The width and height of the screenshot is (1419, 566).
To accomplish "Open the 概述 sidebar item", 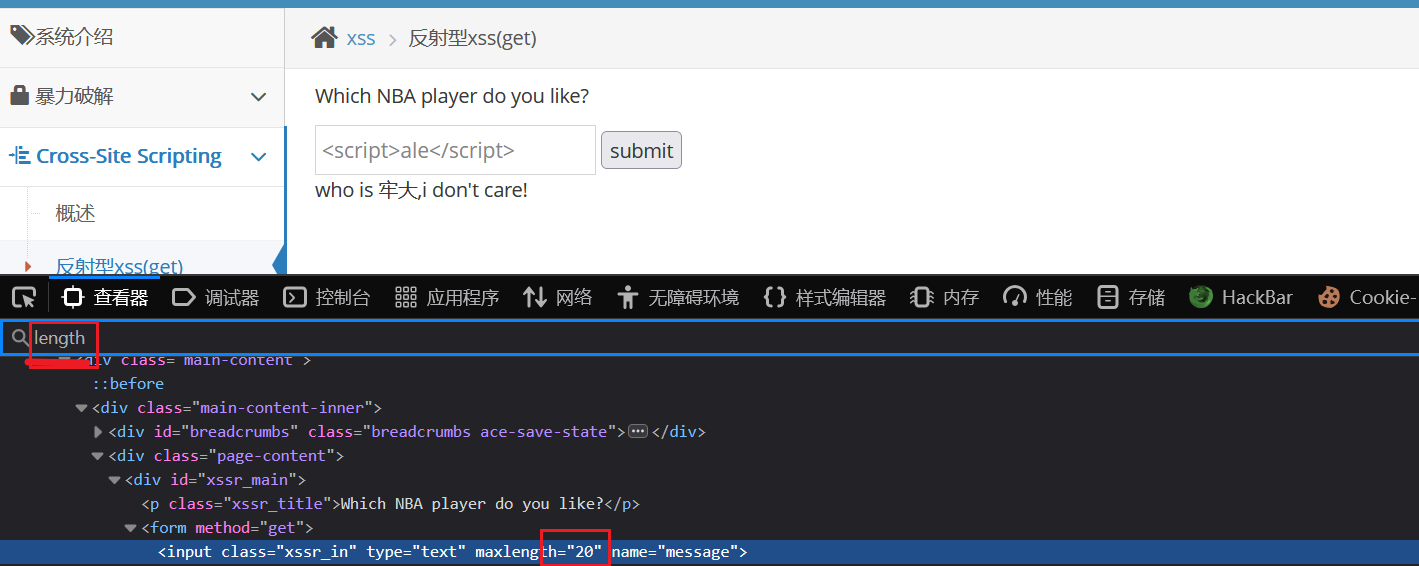I will (76, 213).
